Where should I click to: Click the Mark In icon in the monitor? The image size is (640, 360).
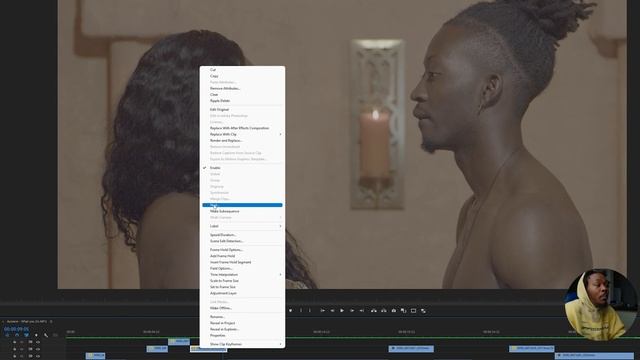[301, 311]
